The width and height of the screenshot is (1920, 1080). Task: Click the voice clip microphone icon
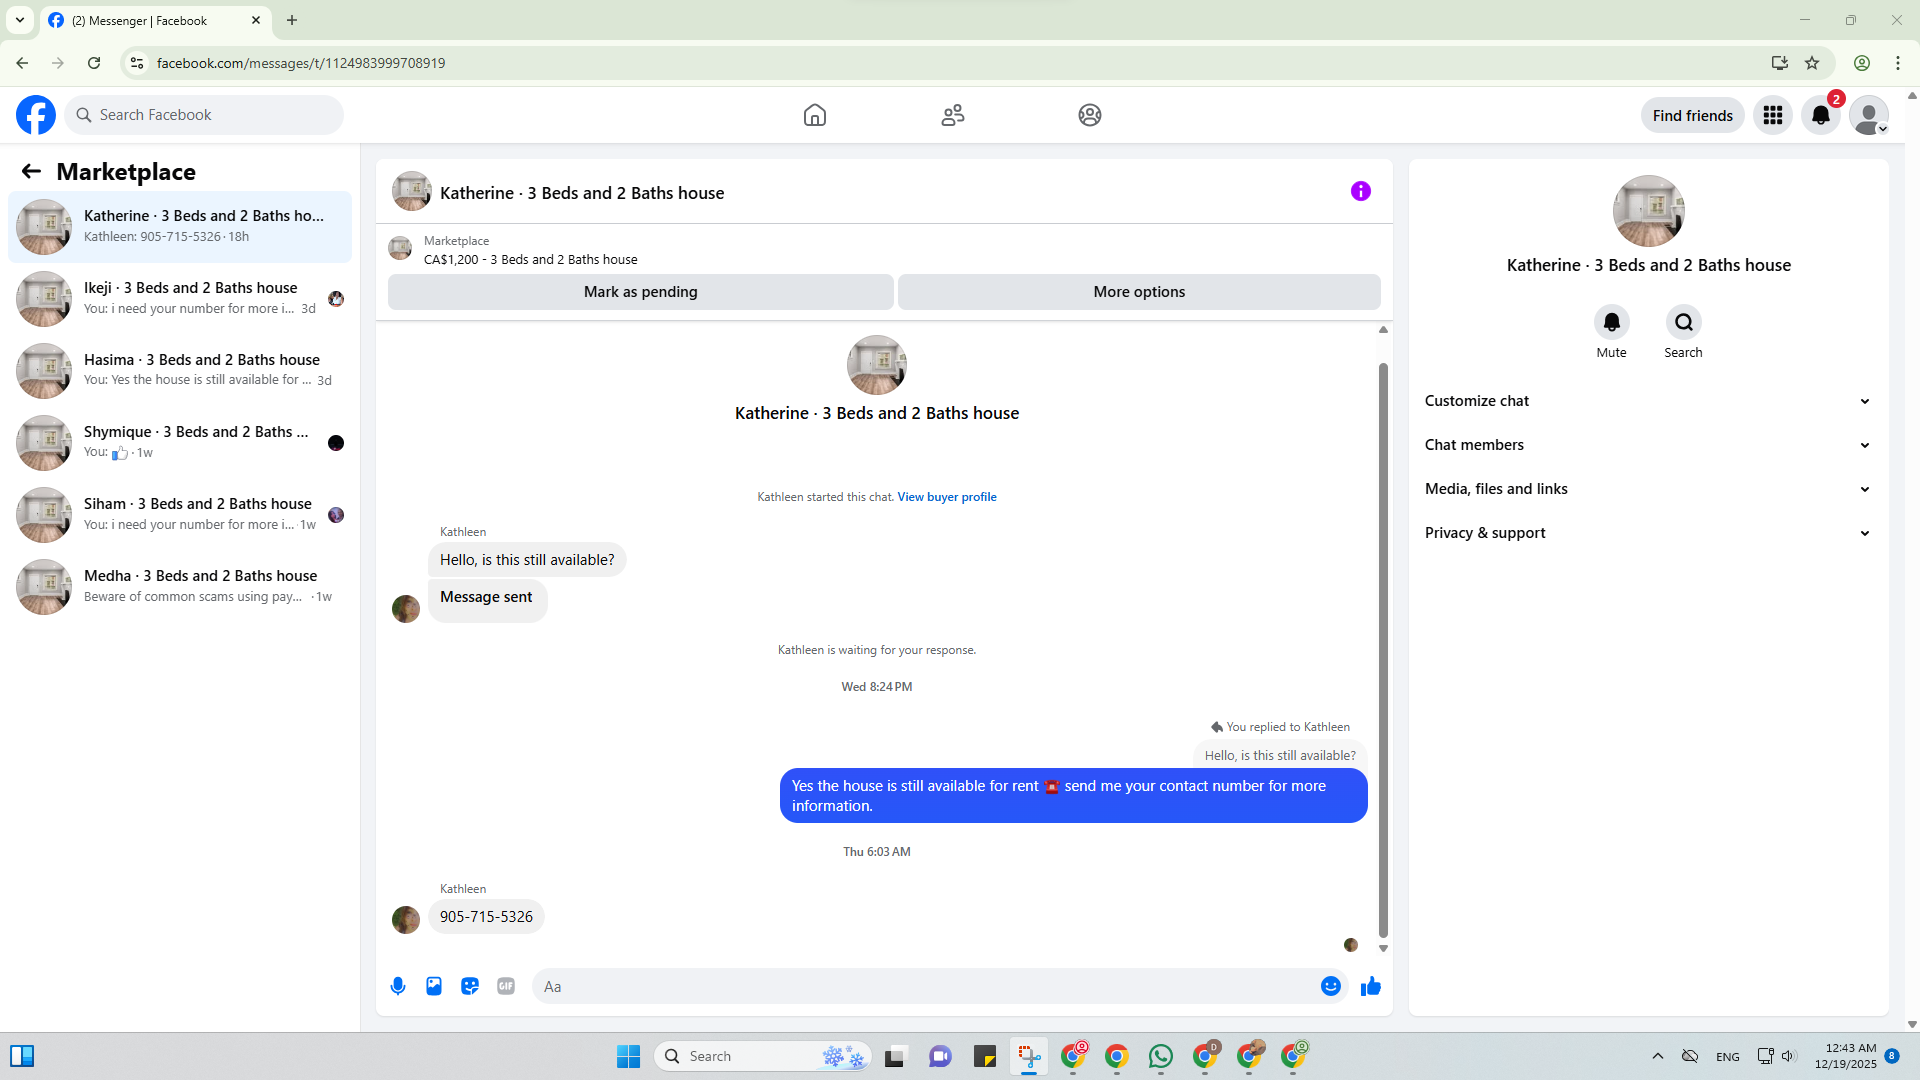[x=398, y=986]
